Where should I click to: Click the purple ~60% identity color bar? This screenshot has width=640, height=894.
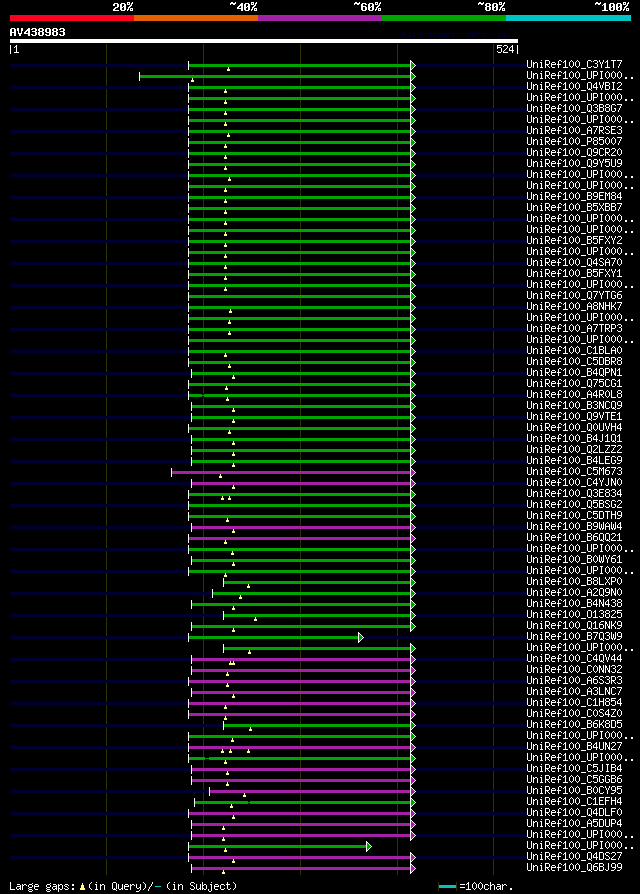coord(320,18)
